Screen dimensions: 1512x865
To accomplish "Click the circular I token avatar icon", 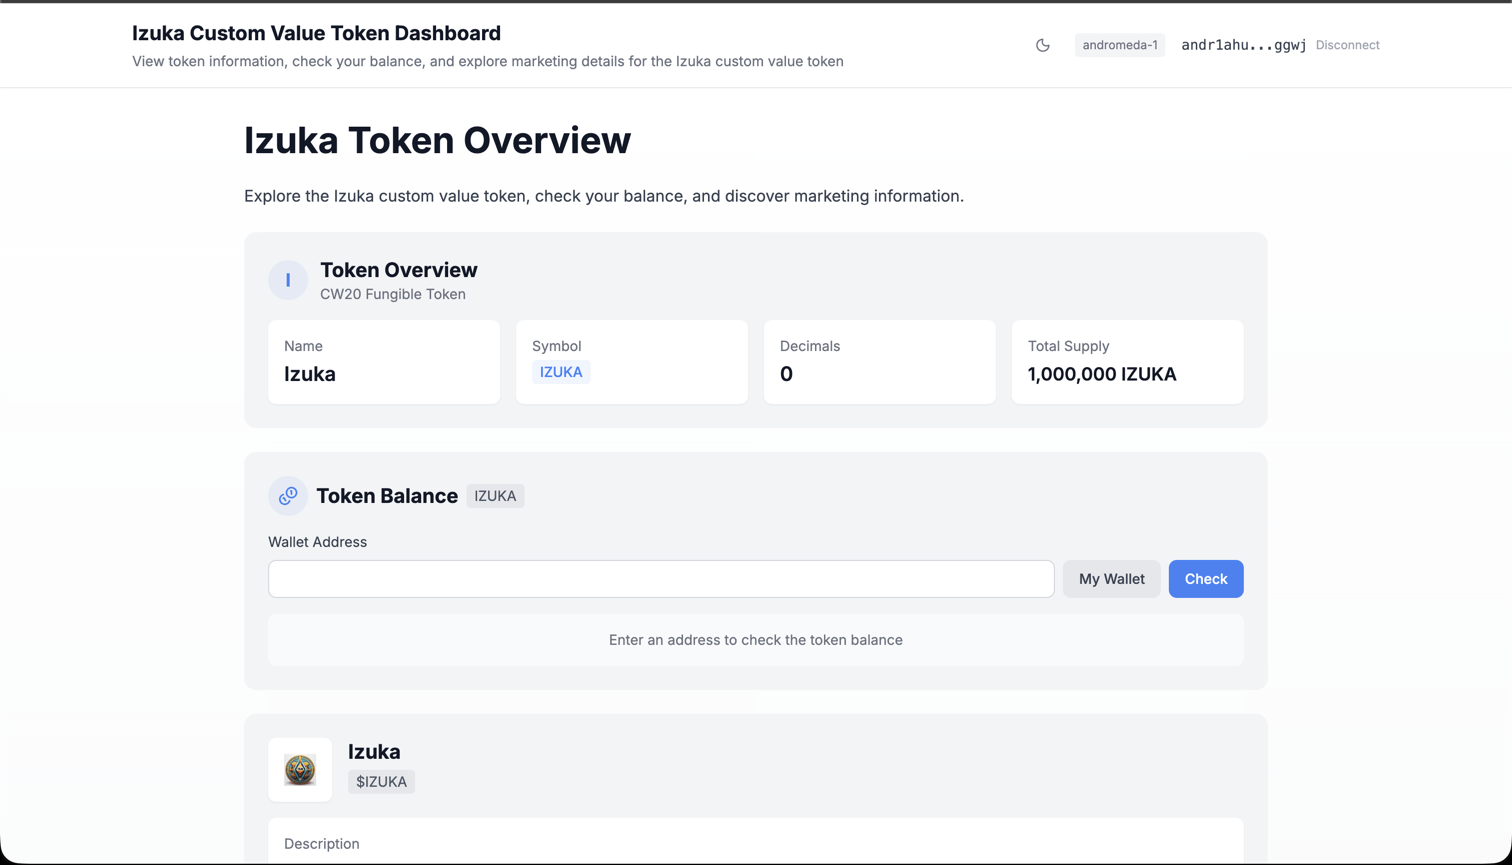I will (287, 280).
